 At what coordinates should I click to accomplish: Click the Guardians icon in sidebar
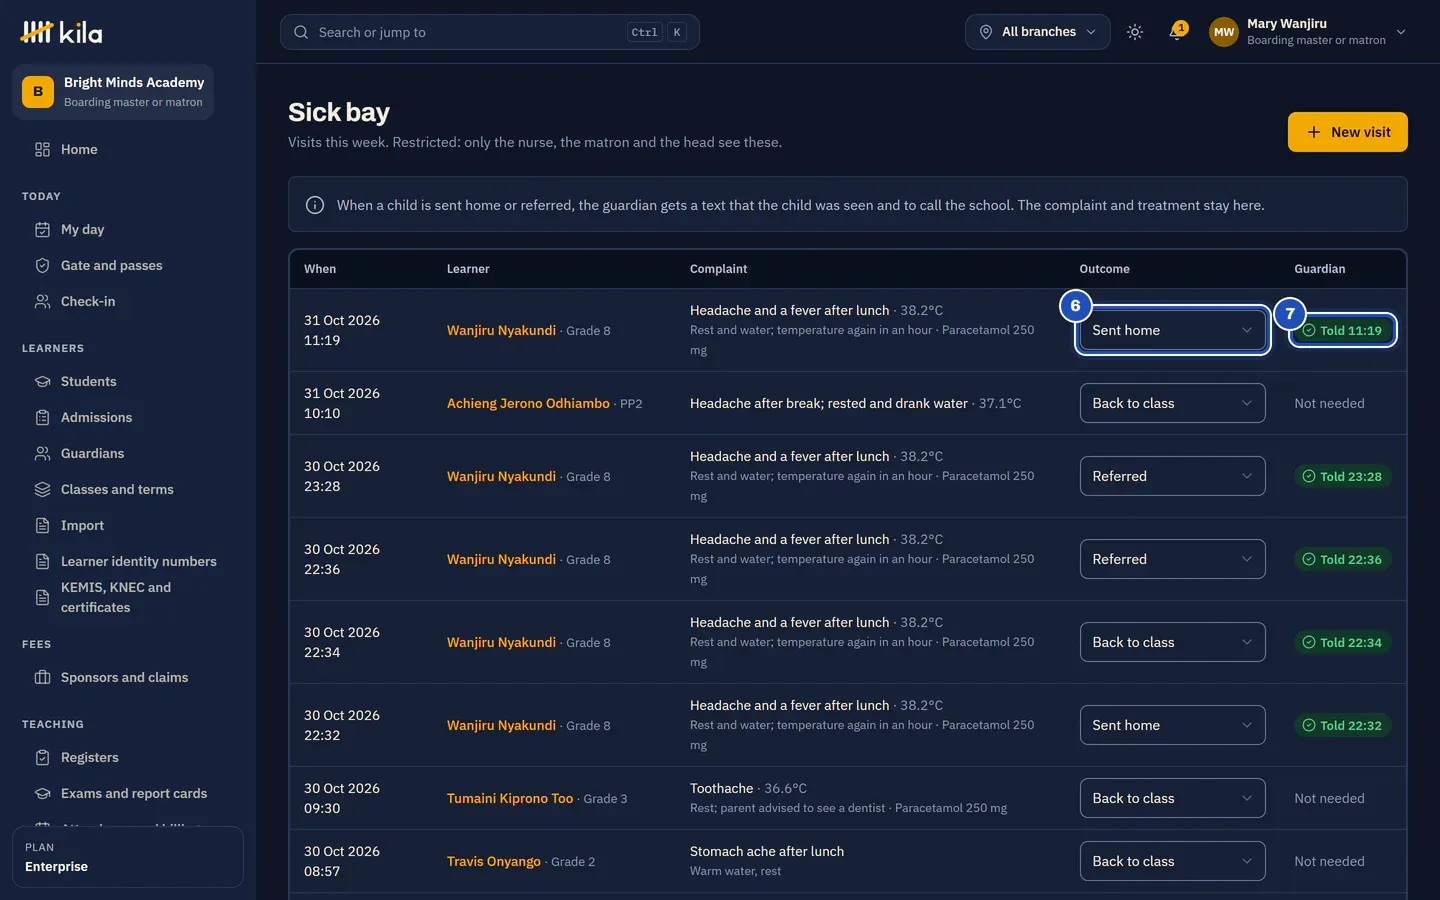click(42, 453)
